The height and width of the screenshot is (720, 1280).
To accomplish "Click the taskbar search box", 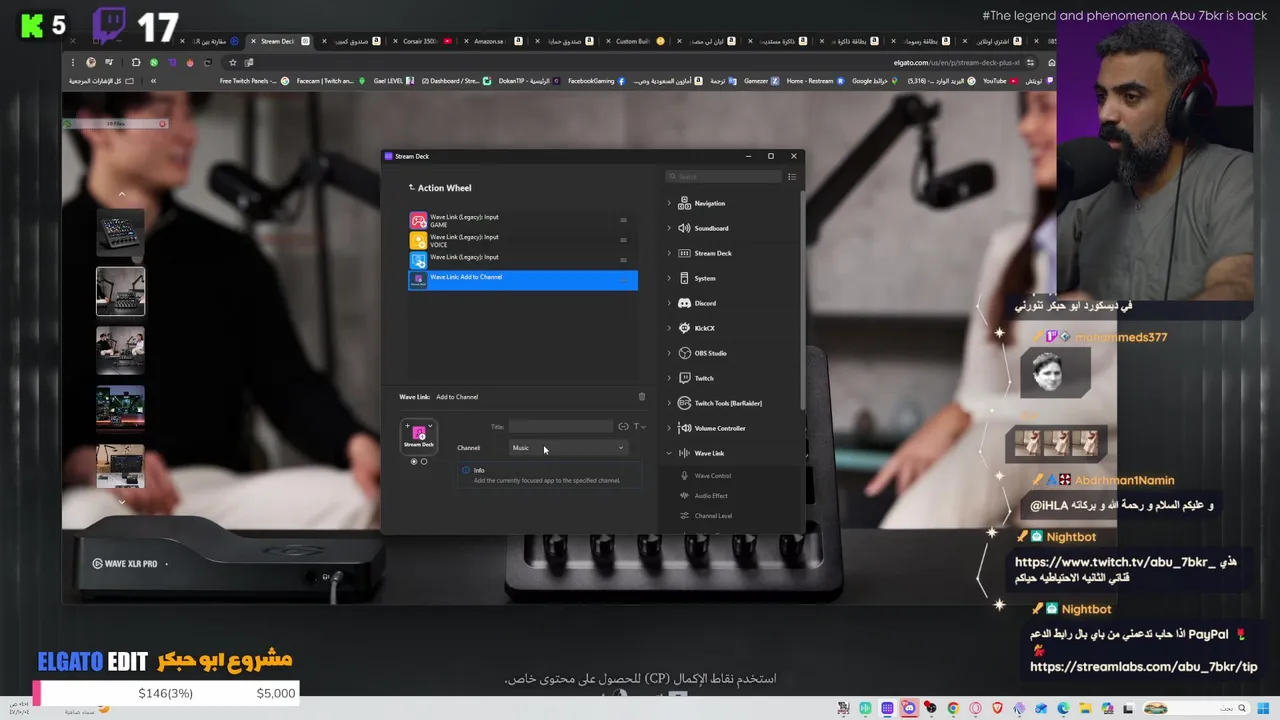I will 1196,708.
